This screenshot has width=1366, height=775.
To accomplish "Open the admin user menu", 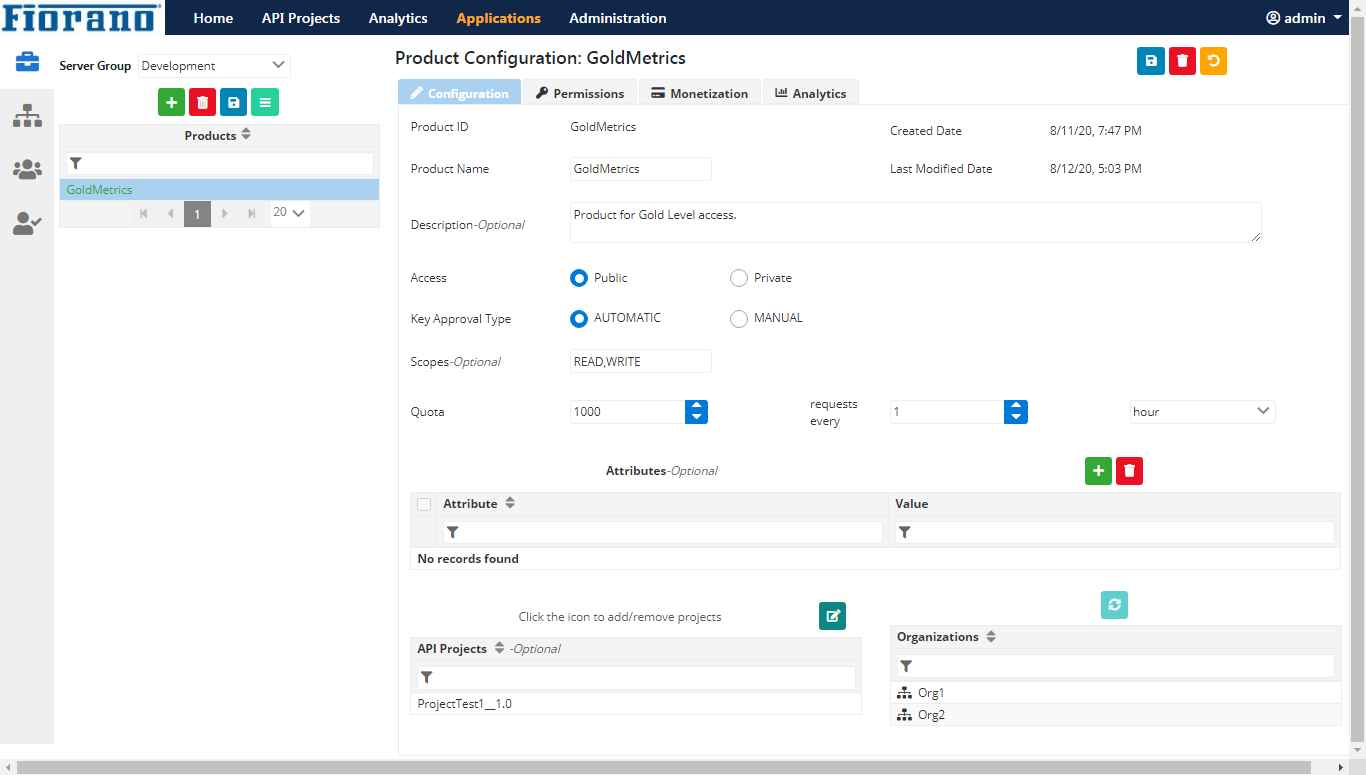I will (x=1304, y=18).
